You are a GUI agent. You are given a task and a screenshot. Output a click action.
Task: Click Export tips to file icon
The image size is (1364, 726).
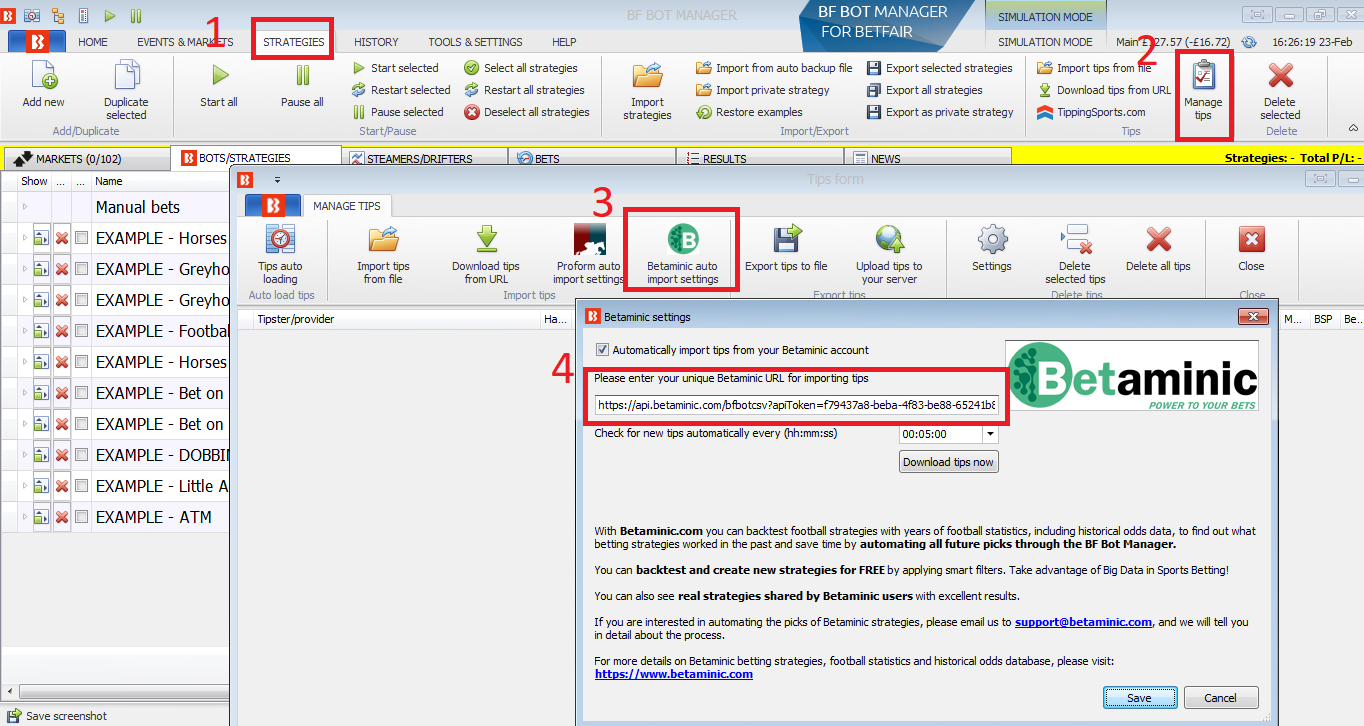pos(786,240)
